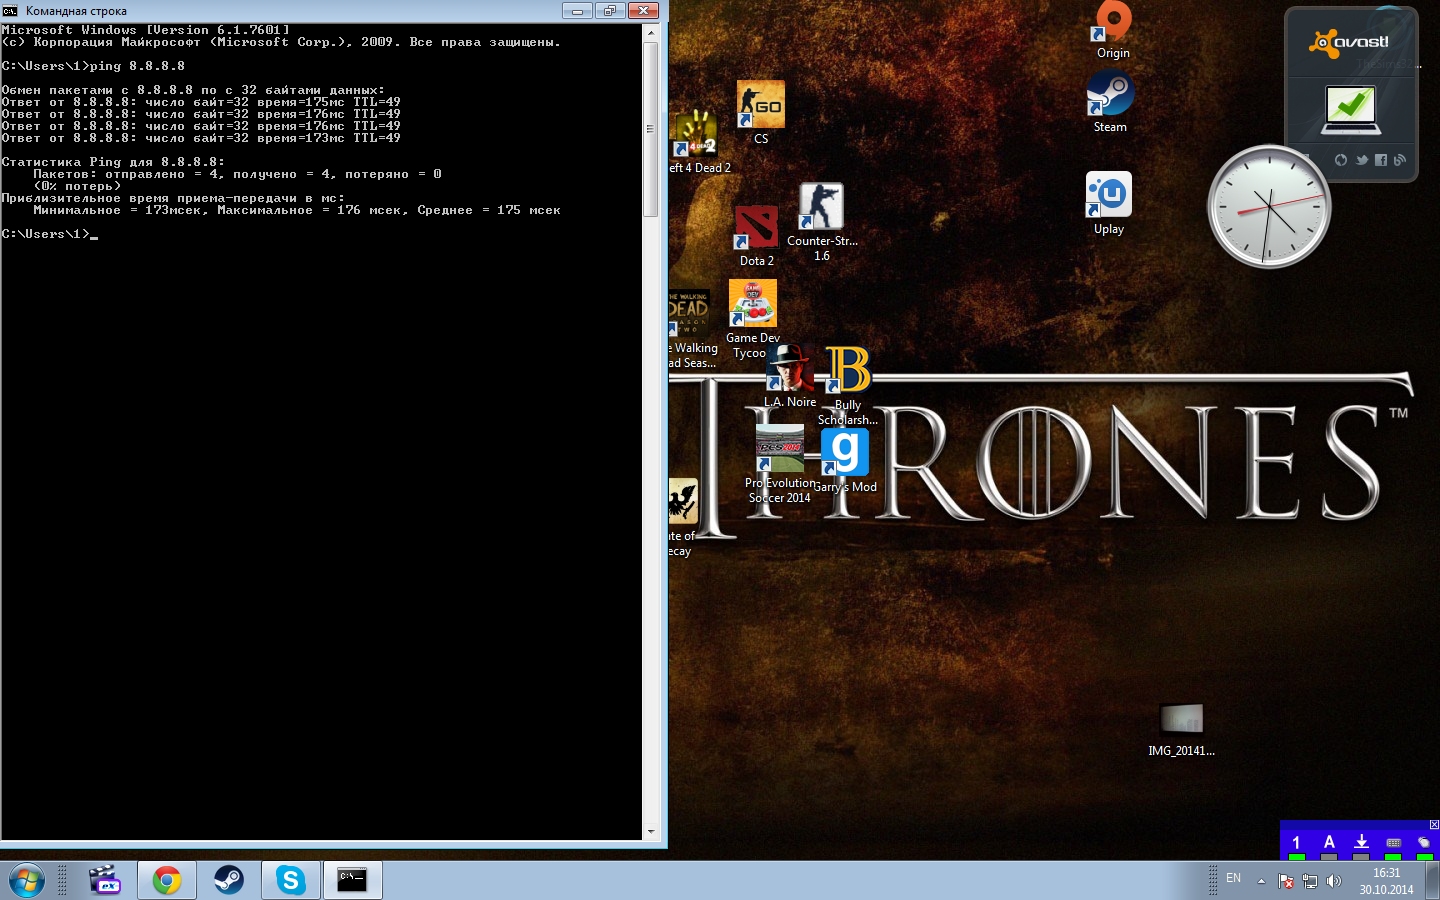Maximize the Command Prompt window
Image resolution: width=1440 pixels, height=900 pixels.
609,11
